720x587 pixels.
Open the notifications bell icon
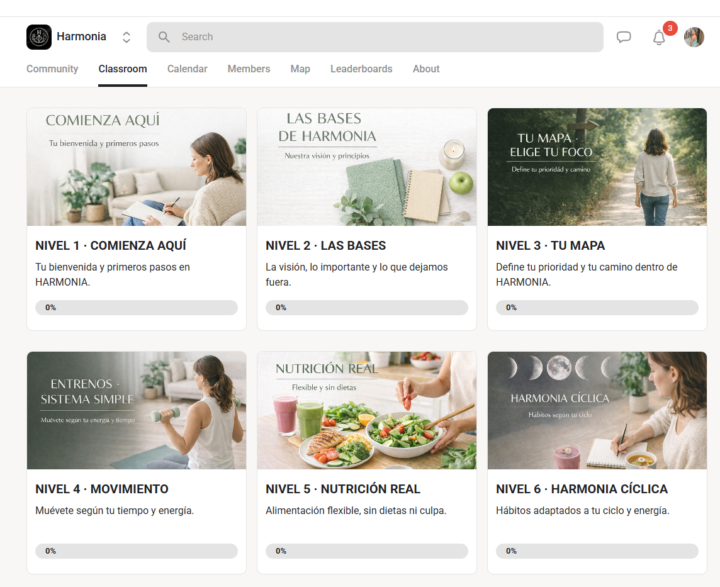coord(659,38)
